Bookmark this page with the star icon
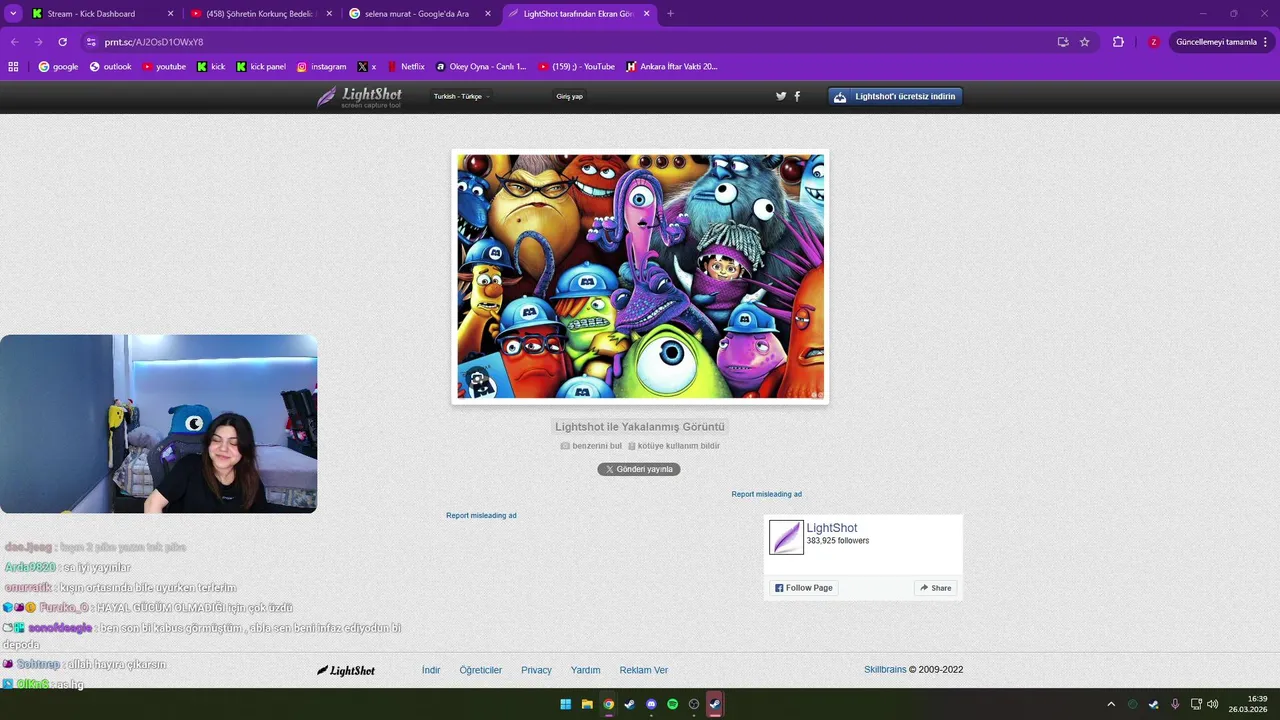The width and height of the screenshot is (1280, 720). click(x=1085, y=42)
